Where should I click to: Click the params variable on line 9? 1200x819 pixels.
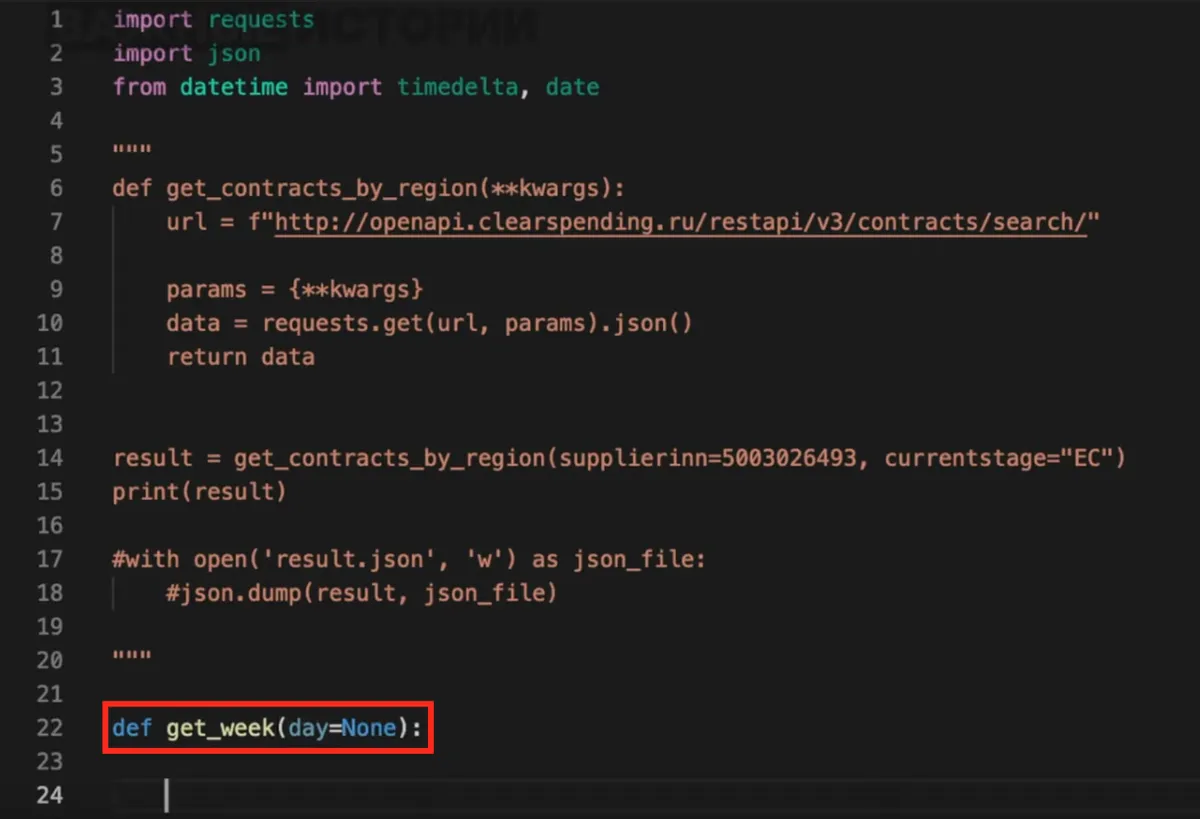tap(206, 289)
